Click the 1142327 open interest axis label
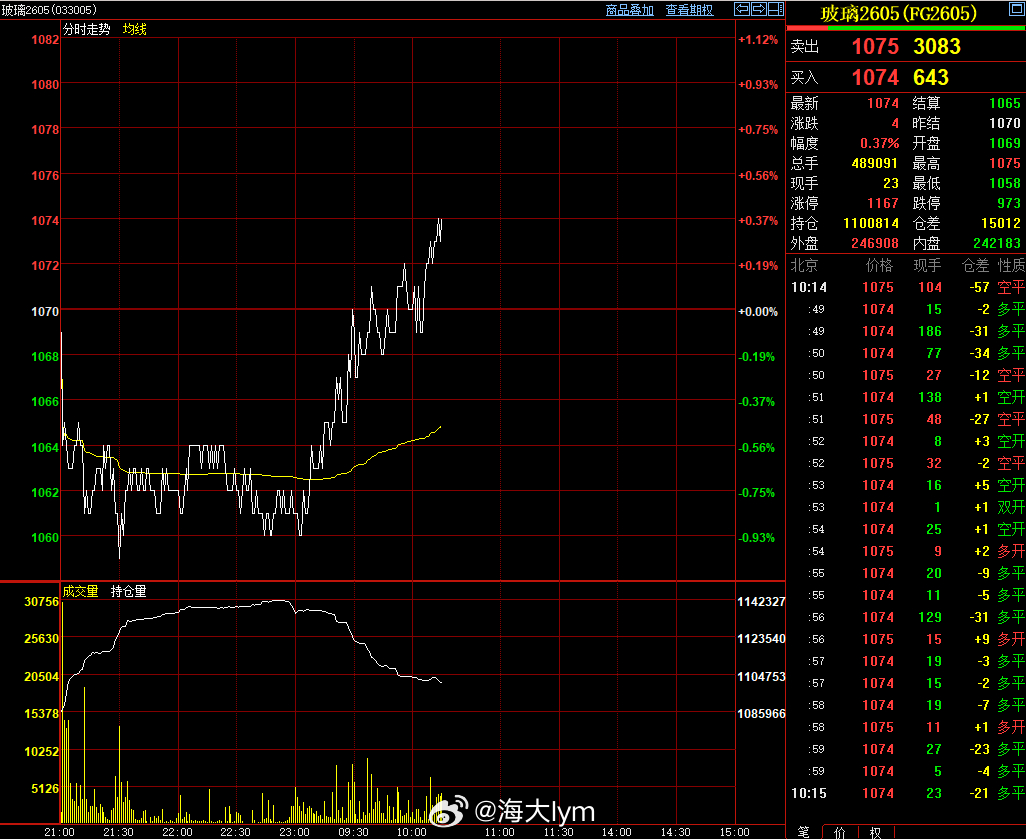The width and height of the screenshot is (1026, 839). 761,602
